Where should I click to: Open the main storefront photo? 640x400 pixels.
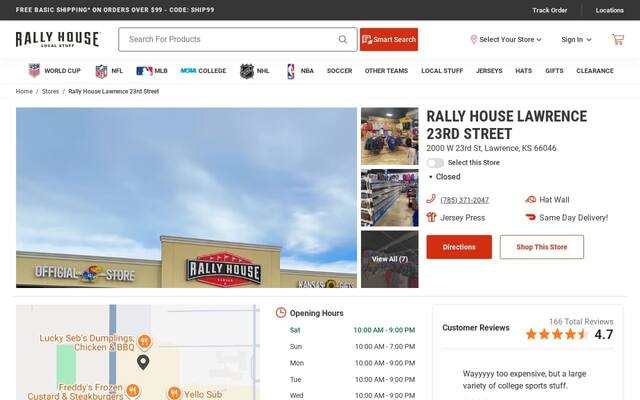186,198
